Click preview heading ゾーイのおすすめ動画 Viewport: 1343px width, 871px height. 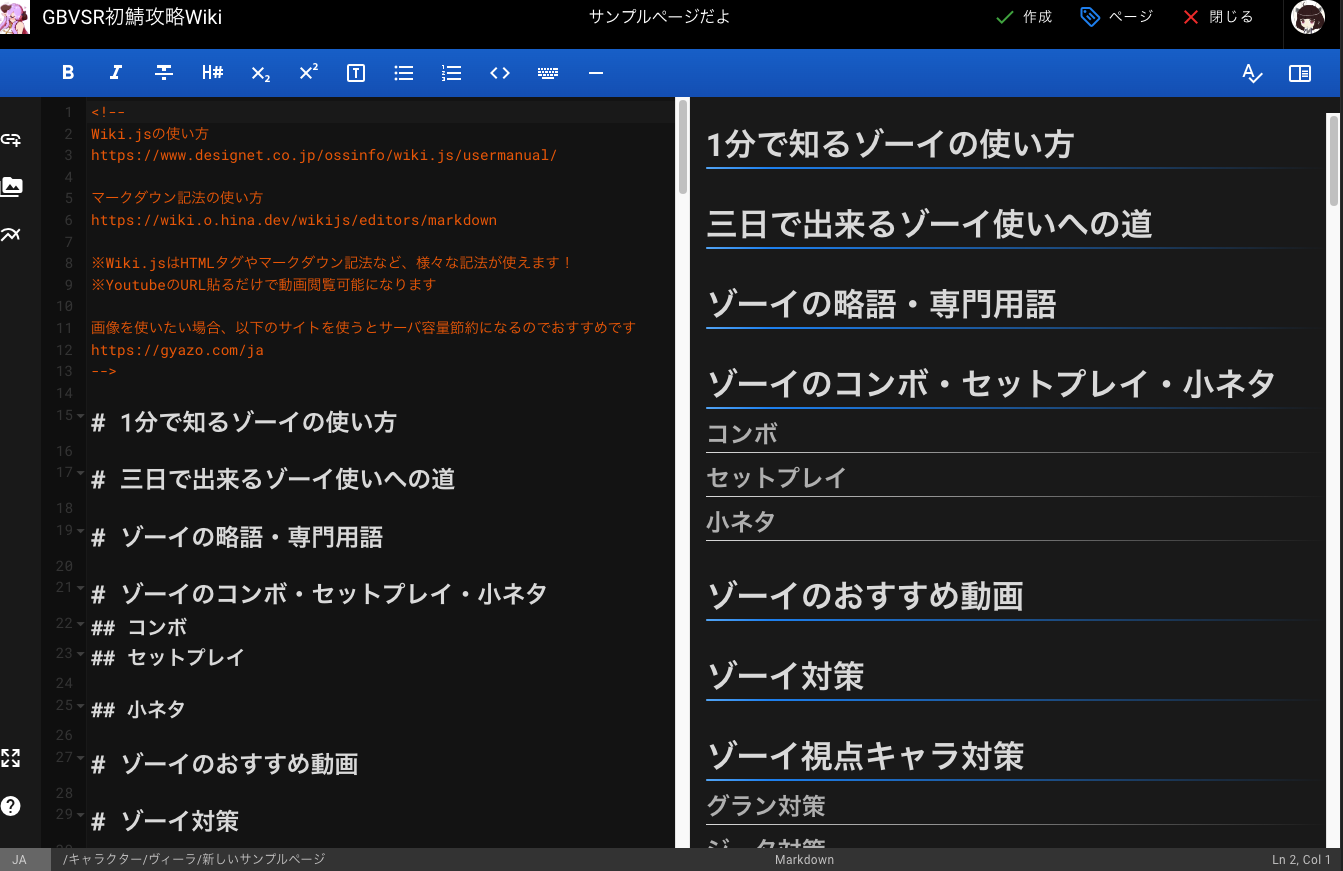pos(866,596)
